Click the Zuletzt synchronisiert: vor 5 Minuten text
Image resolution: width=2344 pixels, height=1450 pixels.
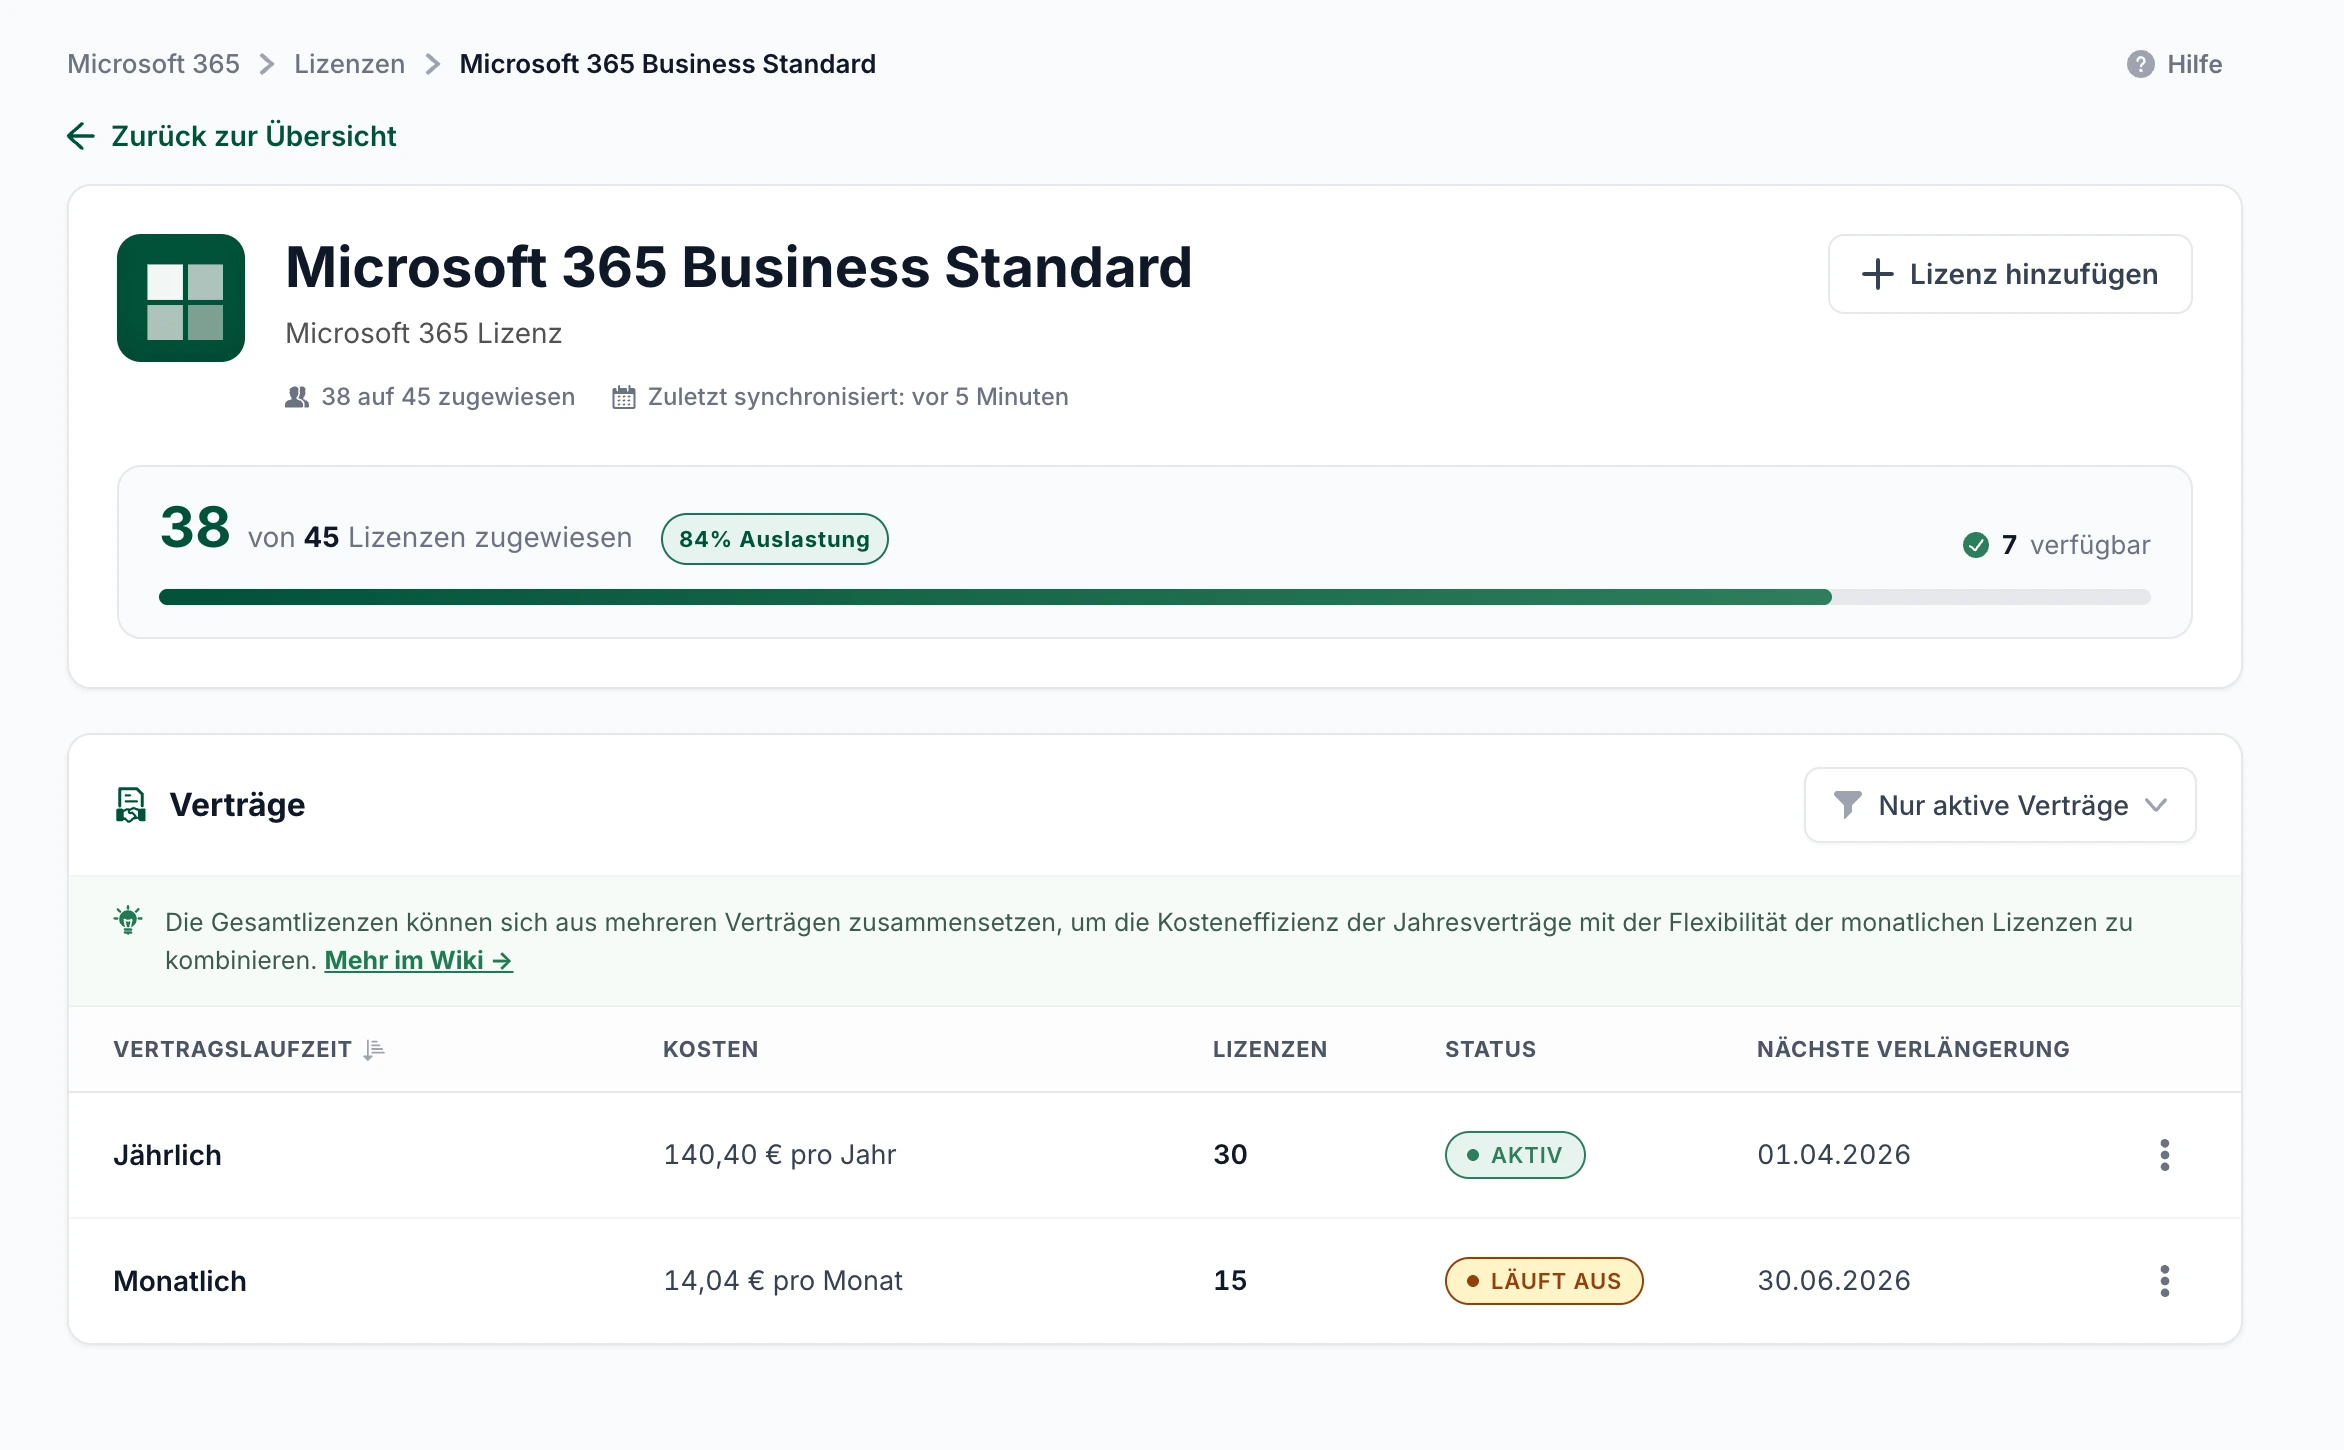858,397
